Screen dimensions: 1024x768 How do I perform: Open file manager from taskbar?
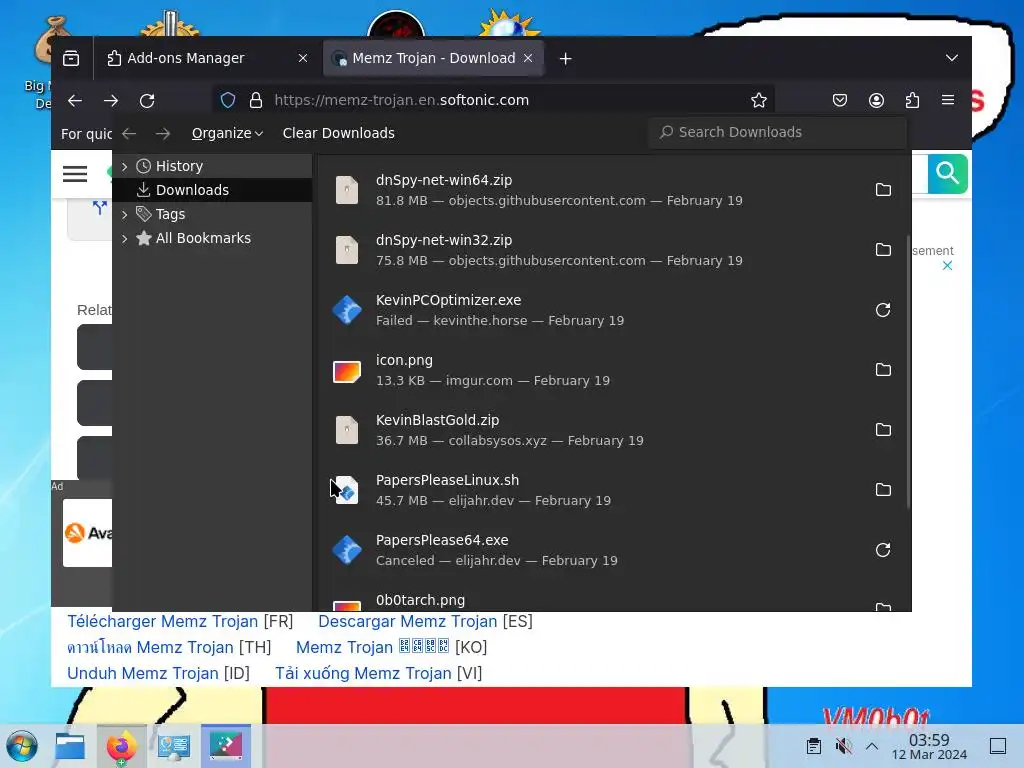pos(70,746)
